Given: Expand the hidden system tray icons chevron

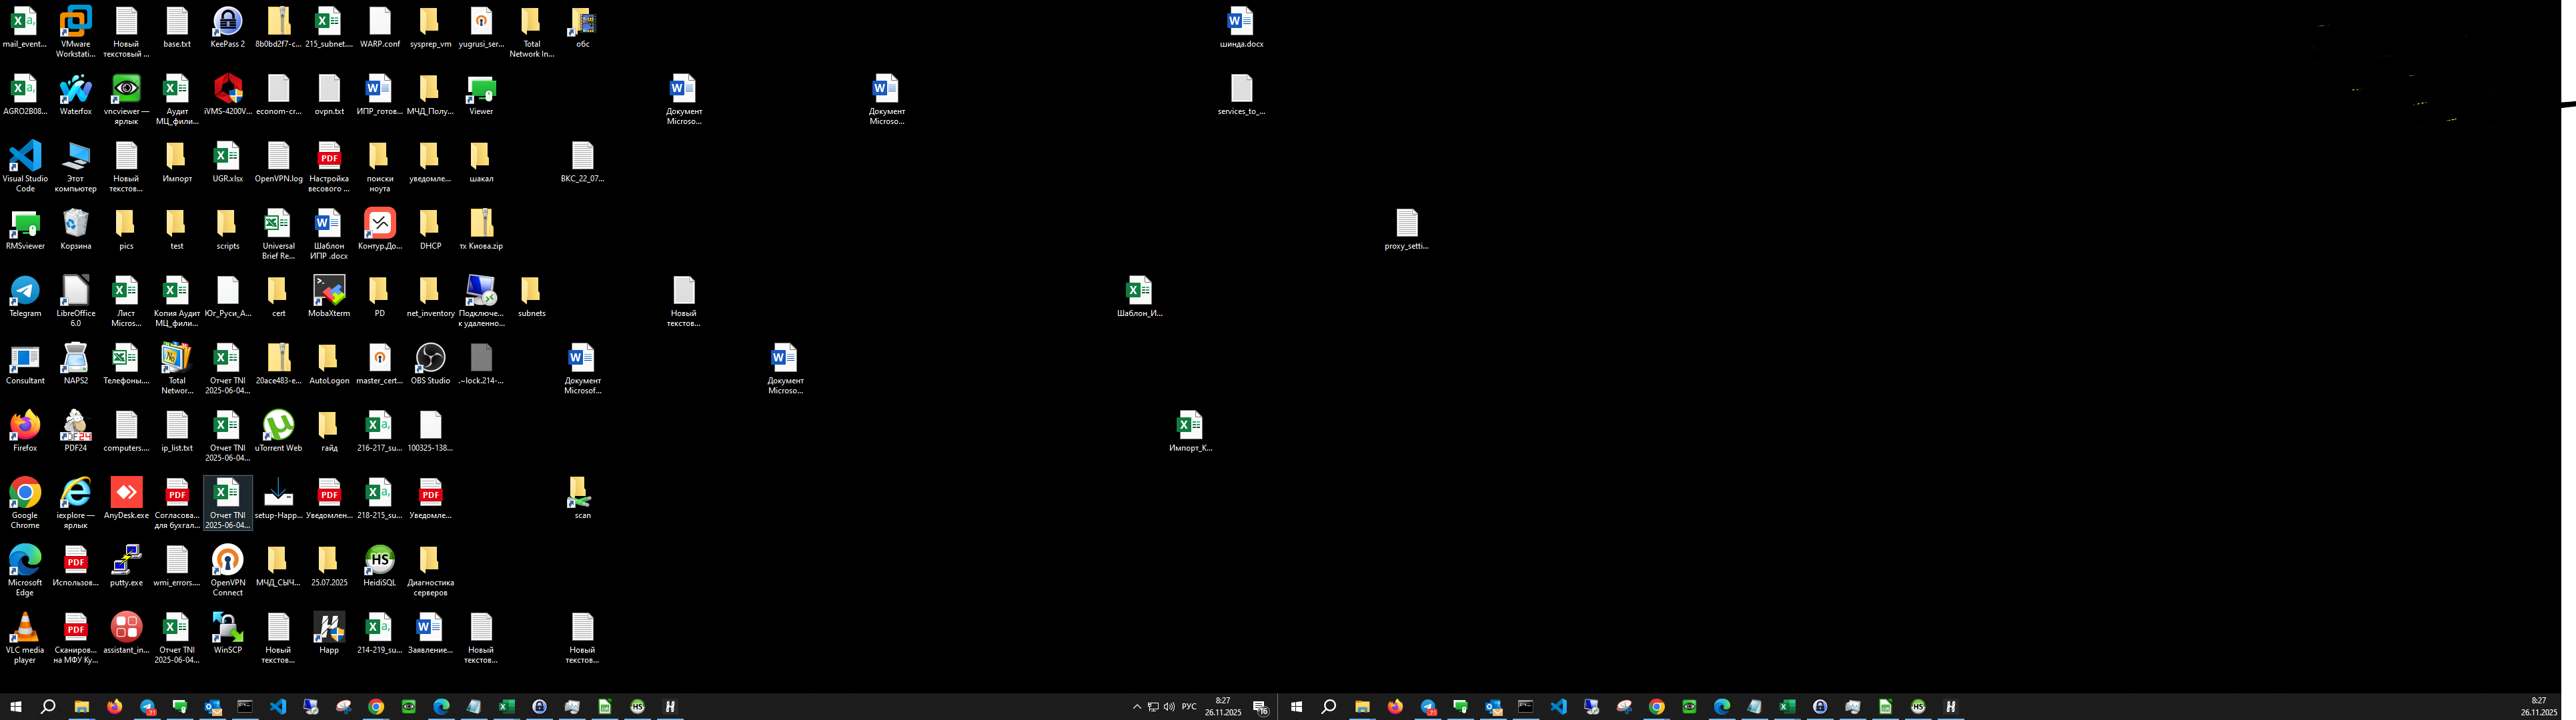Looking at the screenshot, I should pyautogui.click(x=1136, y=707).
